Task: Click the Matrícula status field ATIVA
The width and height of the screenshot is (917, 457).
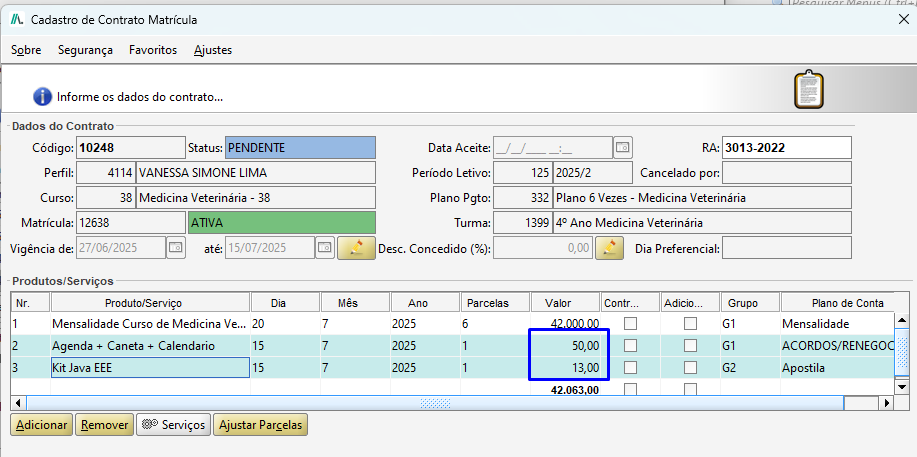Action: pyautogui.click(x=282, y=223)
